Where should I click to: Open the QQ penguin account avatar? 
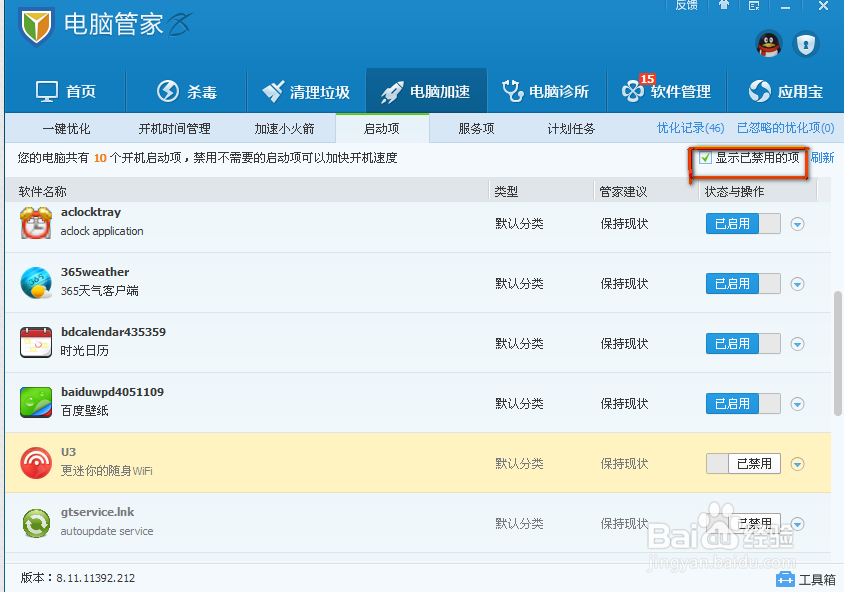pyautogui.click(x=769, y=44)
